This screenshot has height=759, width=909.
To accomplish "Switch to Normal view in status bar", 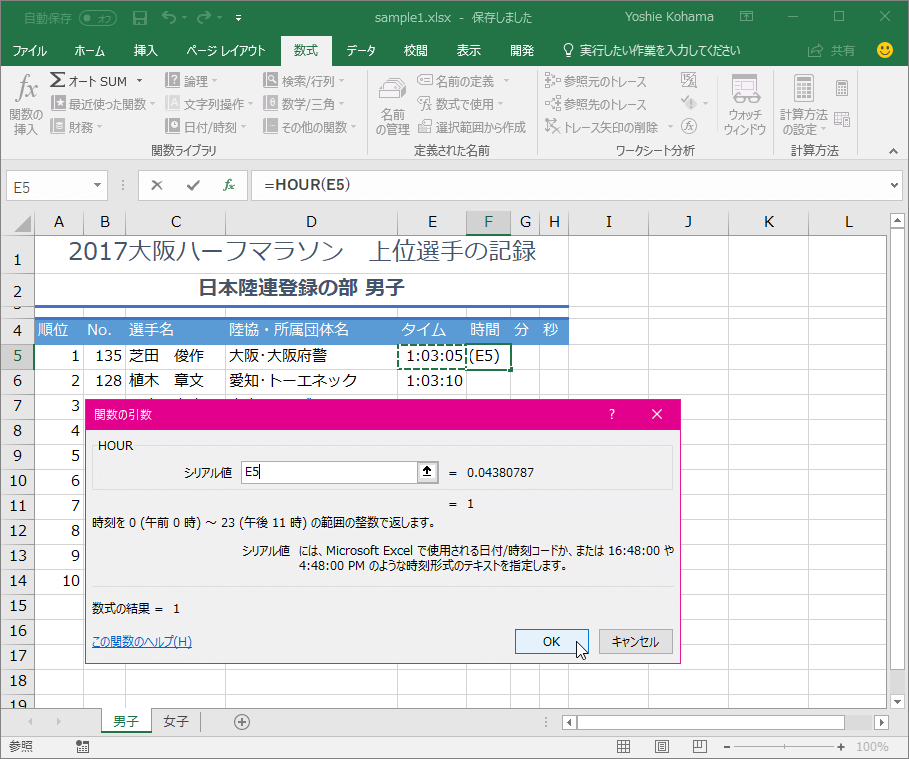I will (624, 746).
